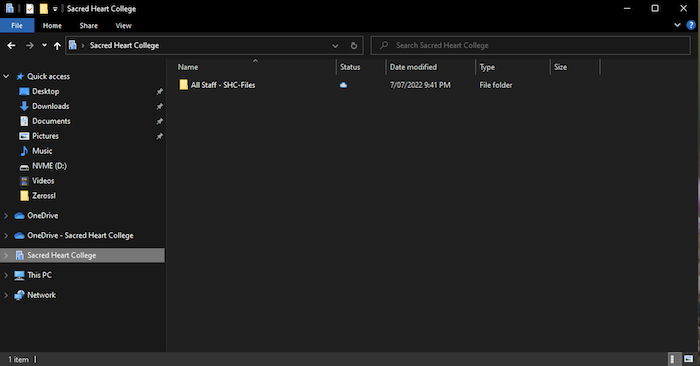Open the recent locations dropdown arrow
The height and width of the screenshot is (366, 700).
(x=44, y=45)
